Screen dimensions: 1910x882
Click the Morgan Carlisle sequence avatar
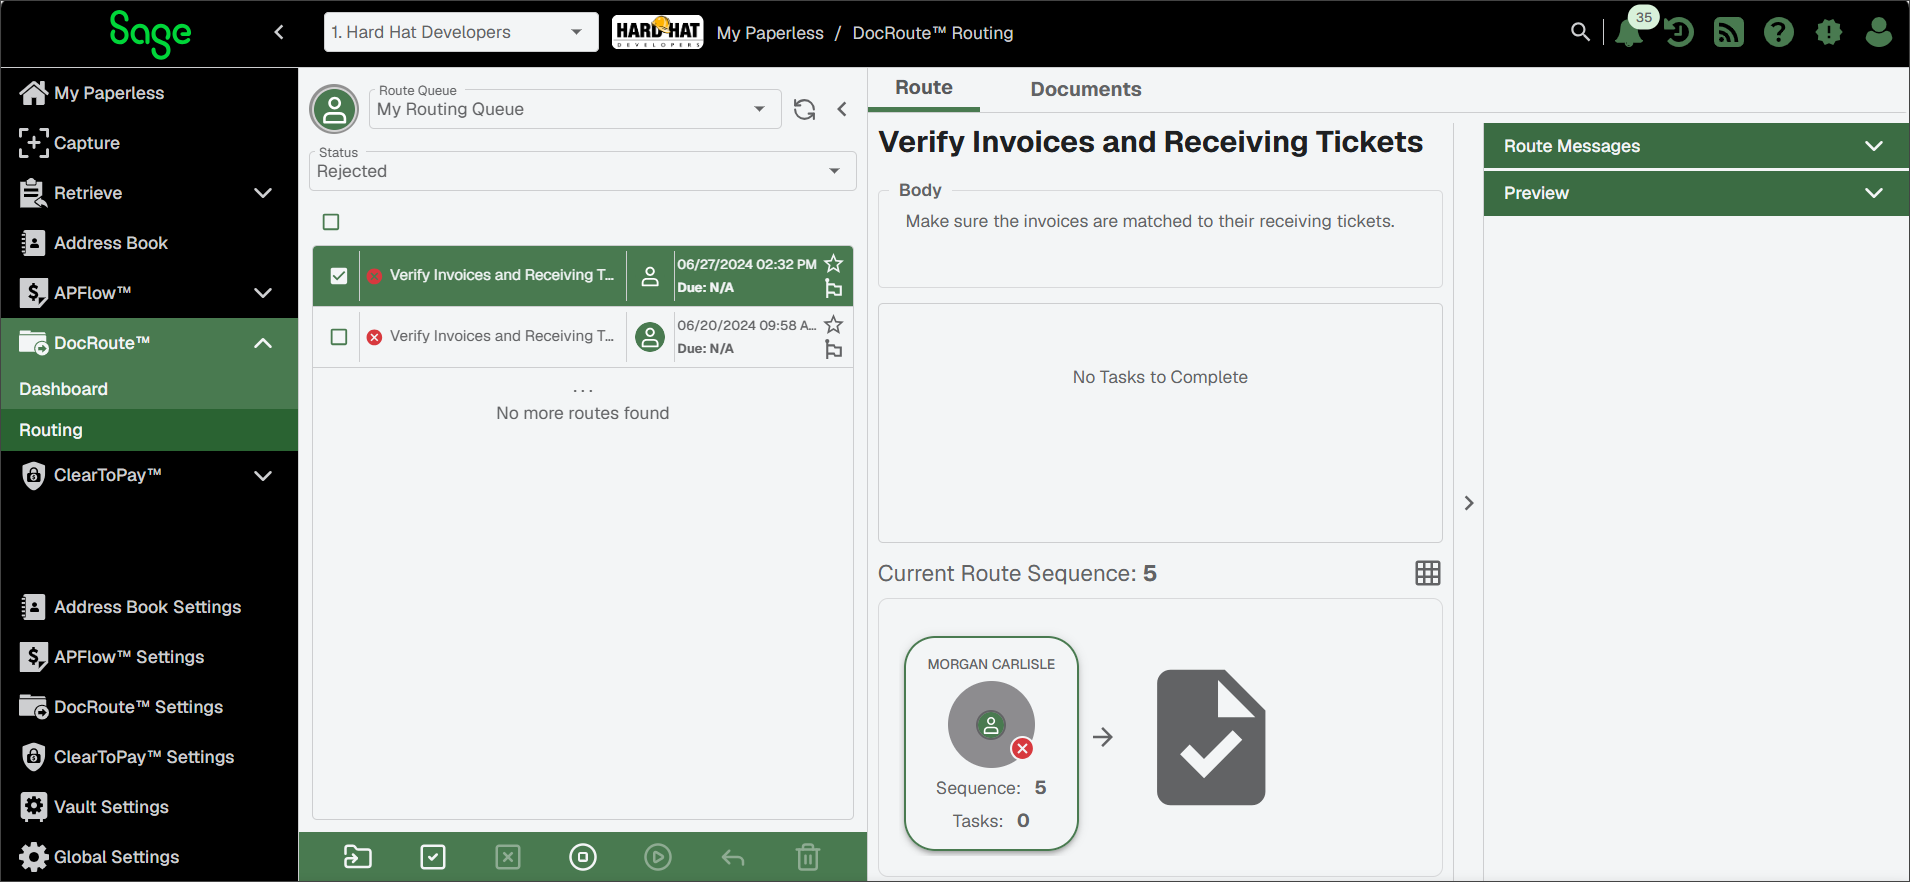point(991,725)
